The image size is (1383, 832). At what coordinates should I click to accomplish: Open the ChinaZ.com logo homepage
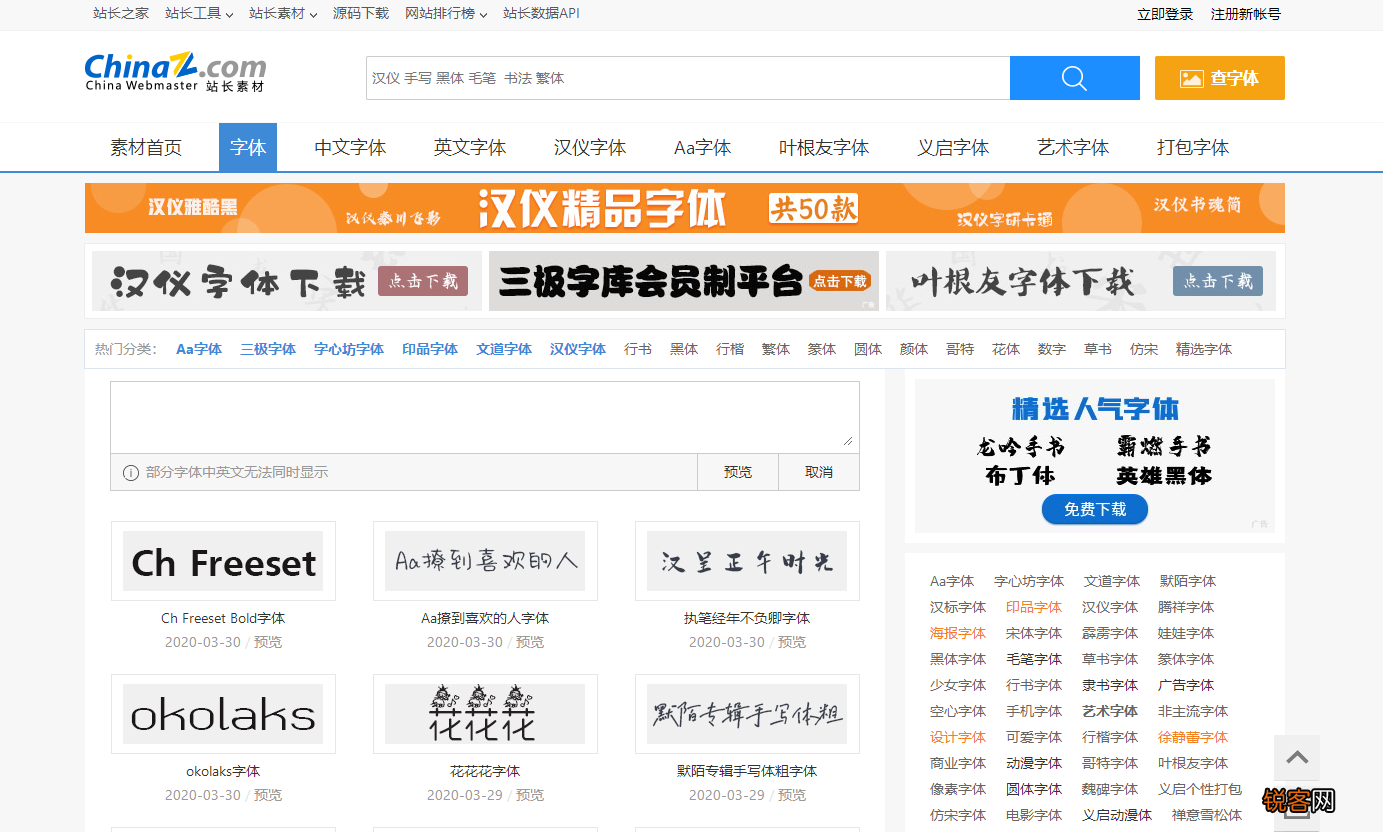176,72
